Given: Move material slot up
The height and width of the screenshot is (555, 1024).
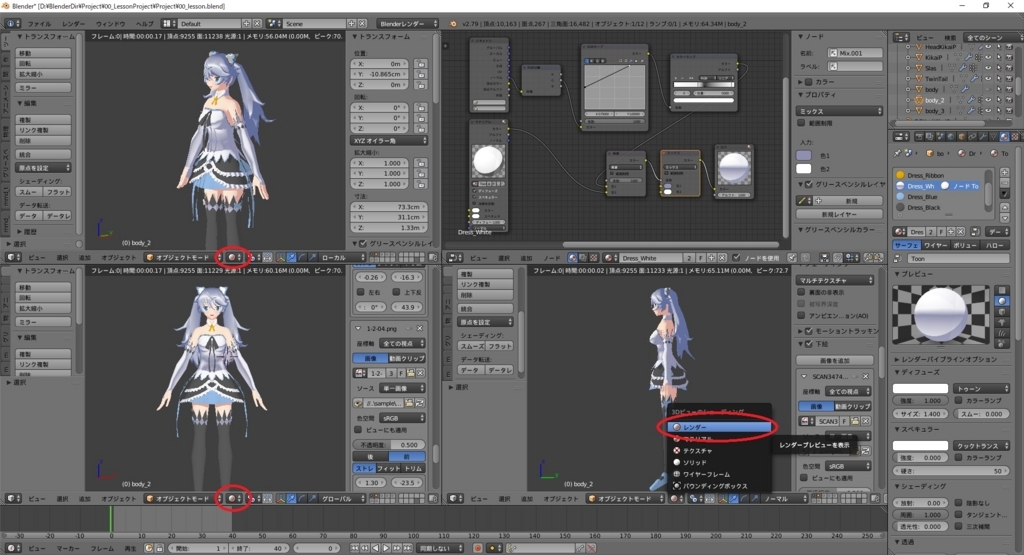Looking at the screenshot, I should click(1004, 207).
